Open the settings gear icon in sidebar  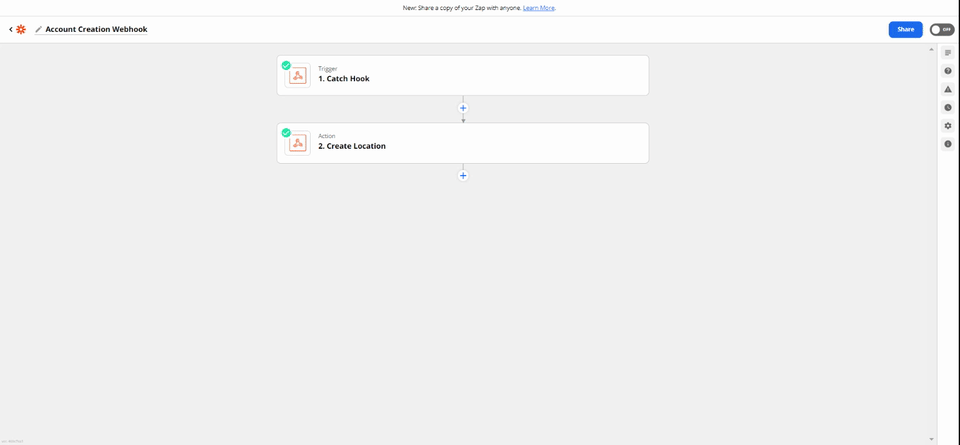[948, 125]
